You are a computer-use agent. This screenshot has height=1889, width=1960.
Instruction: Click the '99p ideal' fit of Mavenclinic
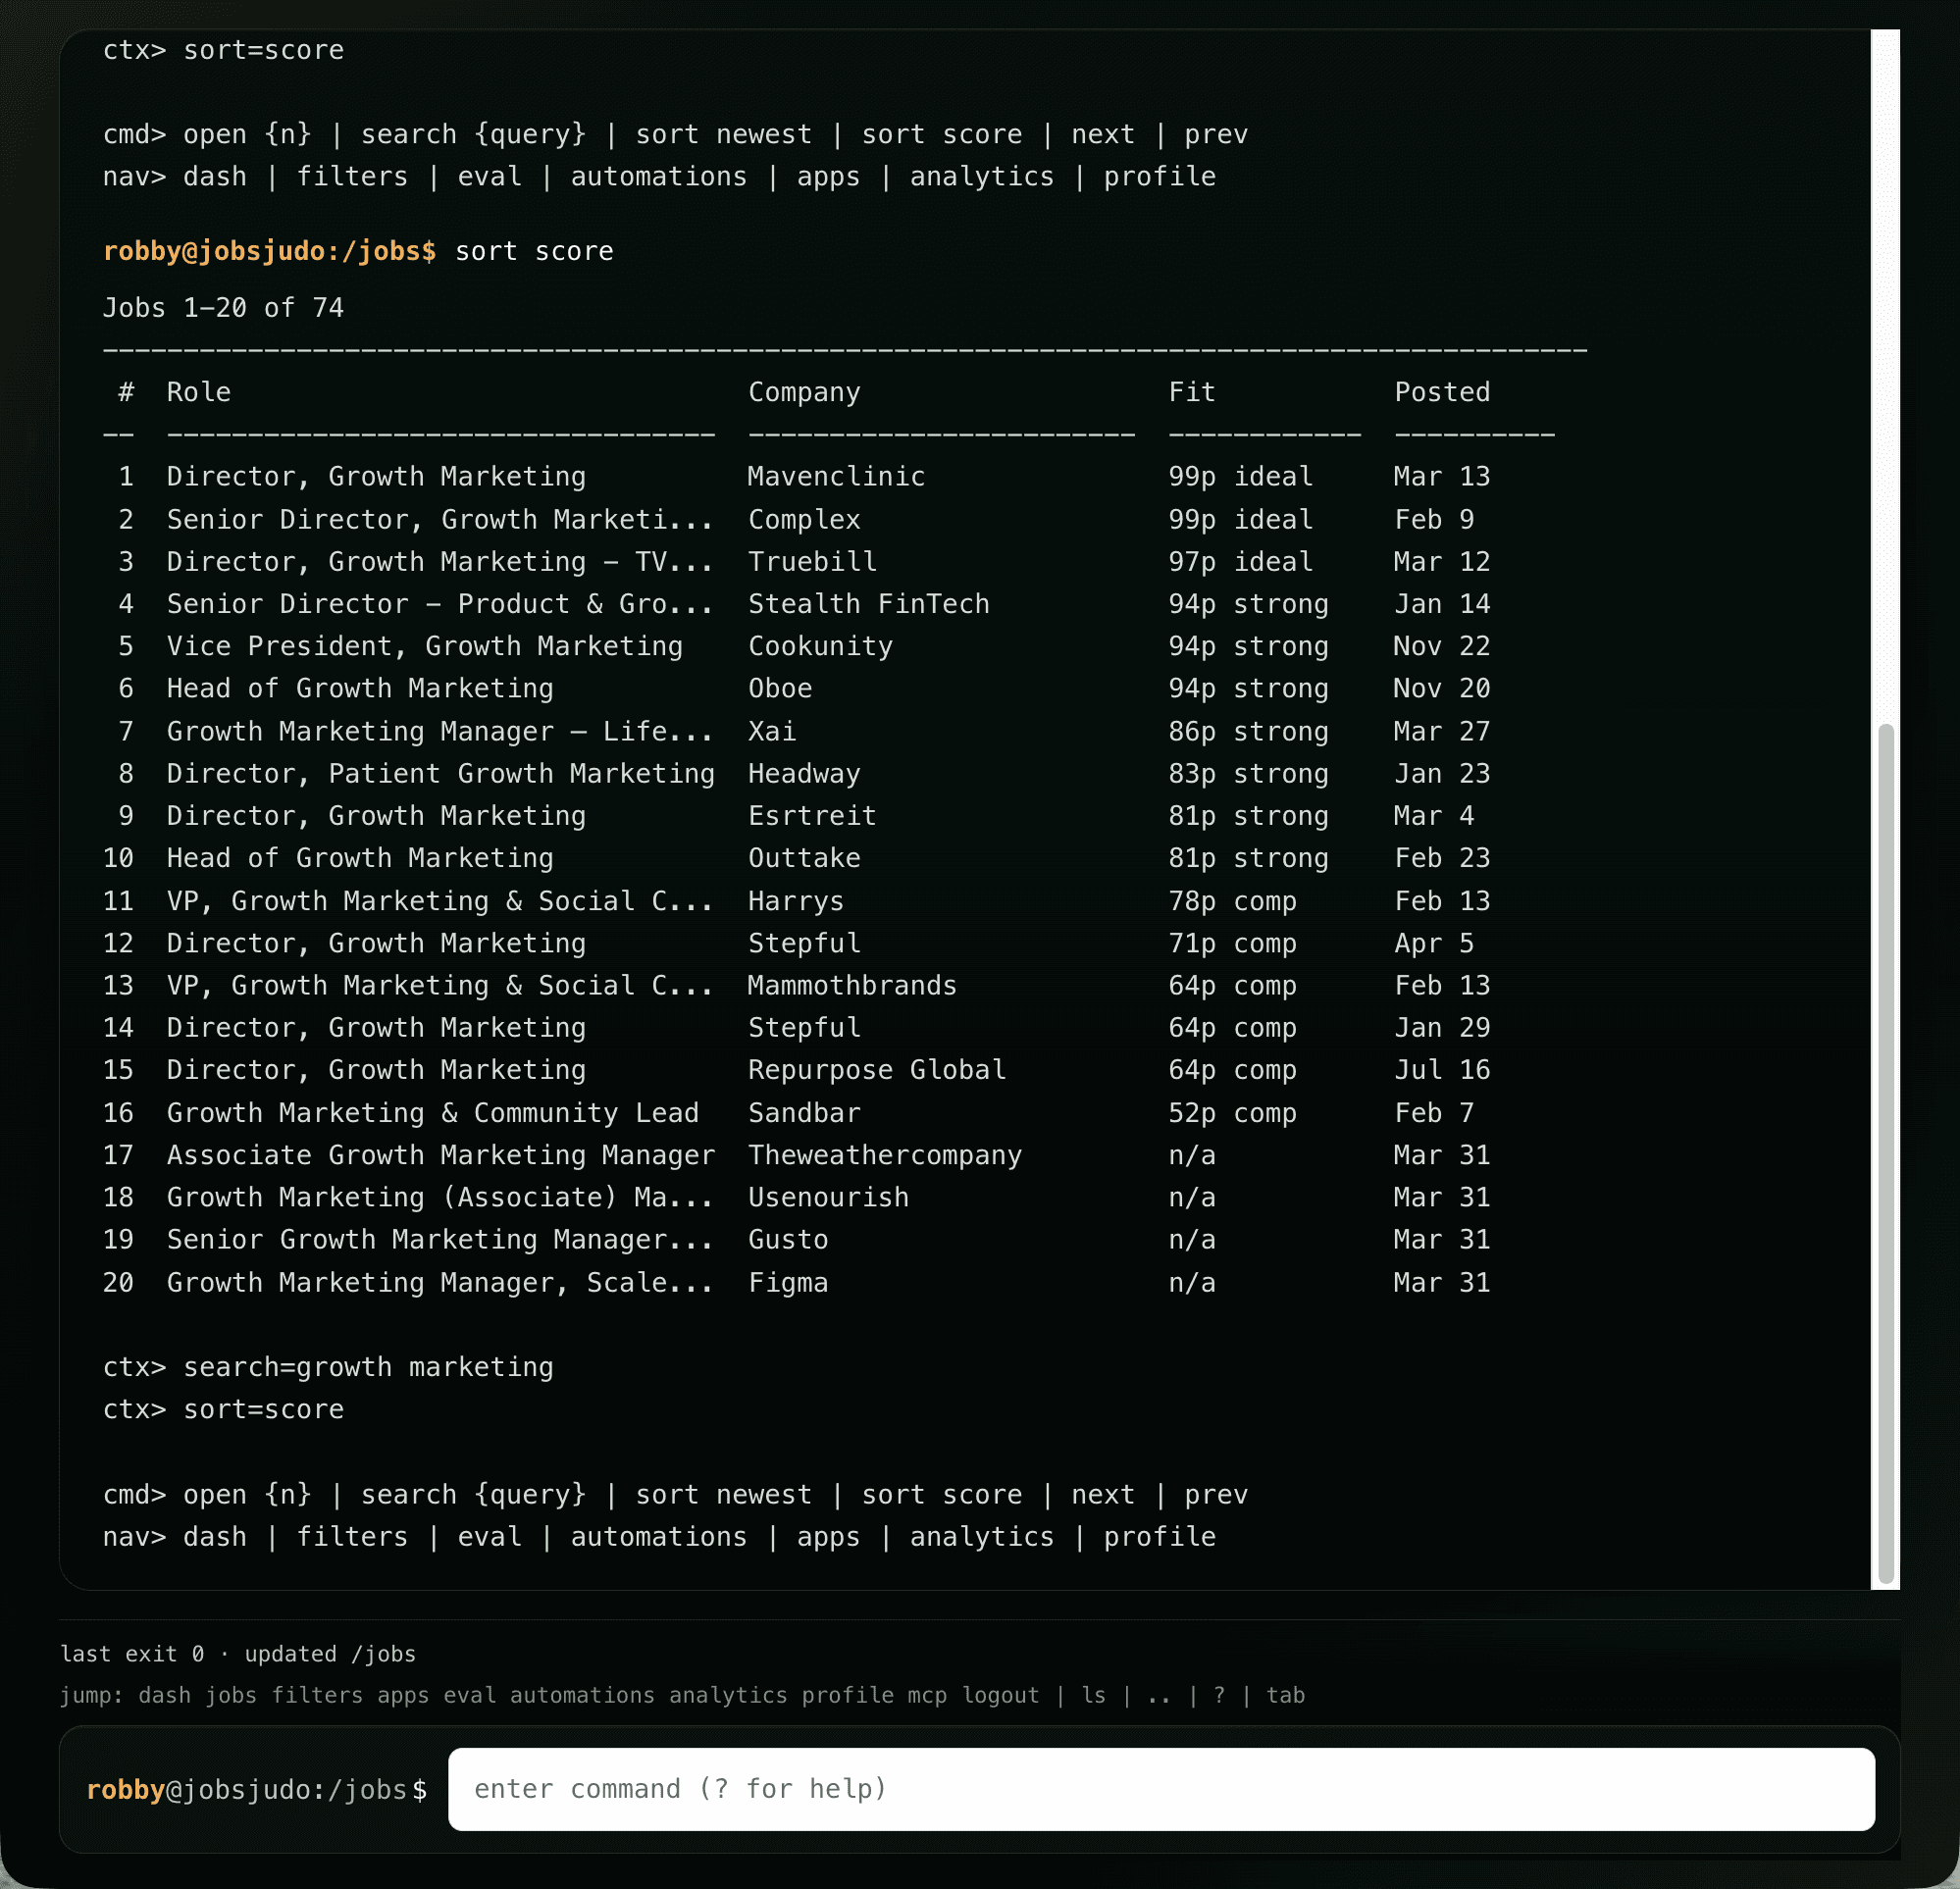click(1240, 476)
